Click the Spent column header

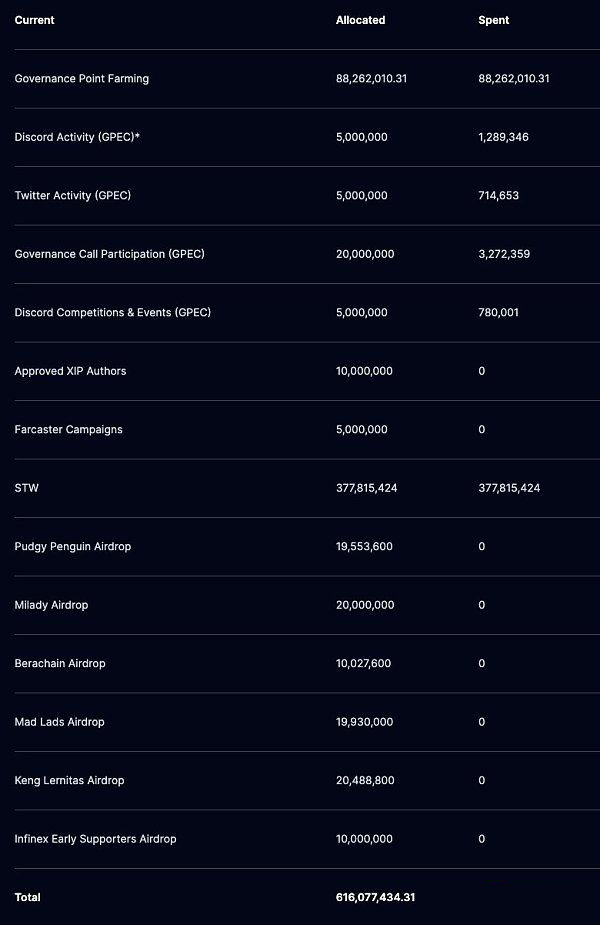(494, 20)
